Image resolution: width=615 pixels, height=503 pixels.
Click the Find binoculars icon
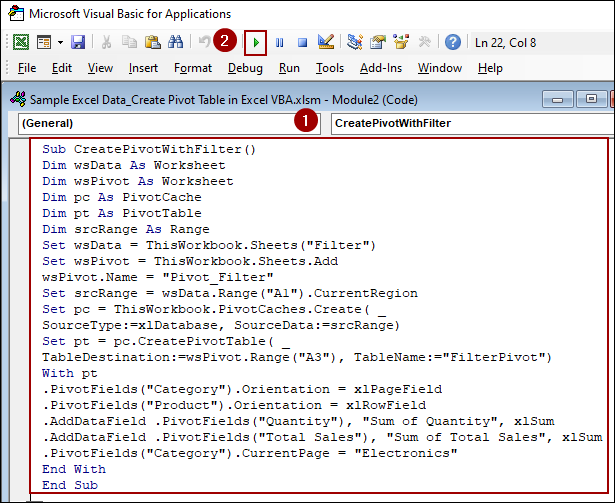click(175, 42)
